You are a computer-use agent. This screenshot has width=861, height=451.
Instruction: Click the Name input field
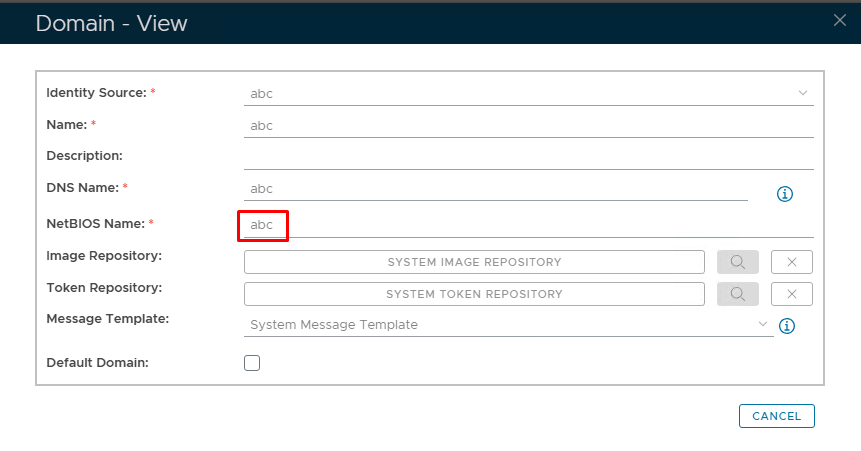528,126
